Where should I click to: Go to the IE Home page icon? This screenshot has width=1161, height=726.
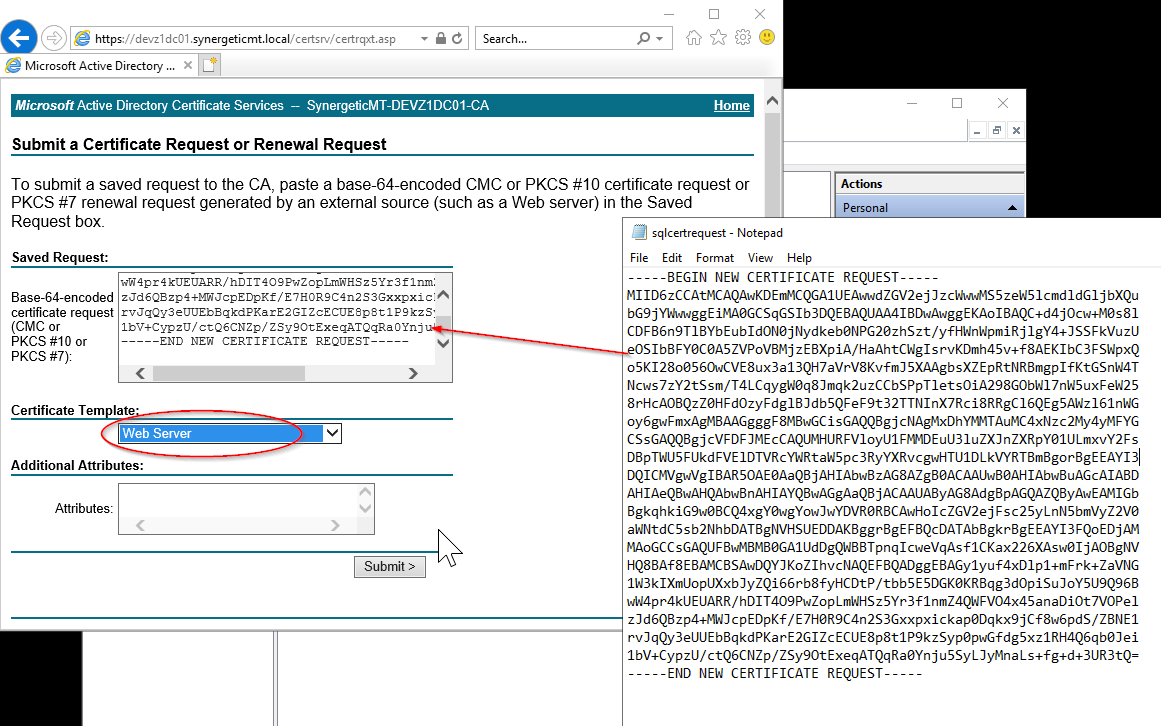pyautogui.click(x=694, y=38)
